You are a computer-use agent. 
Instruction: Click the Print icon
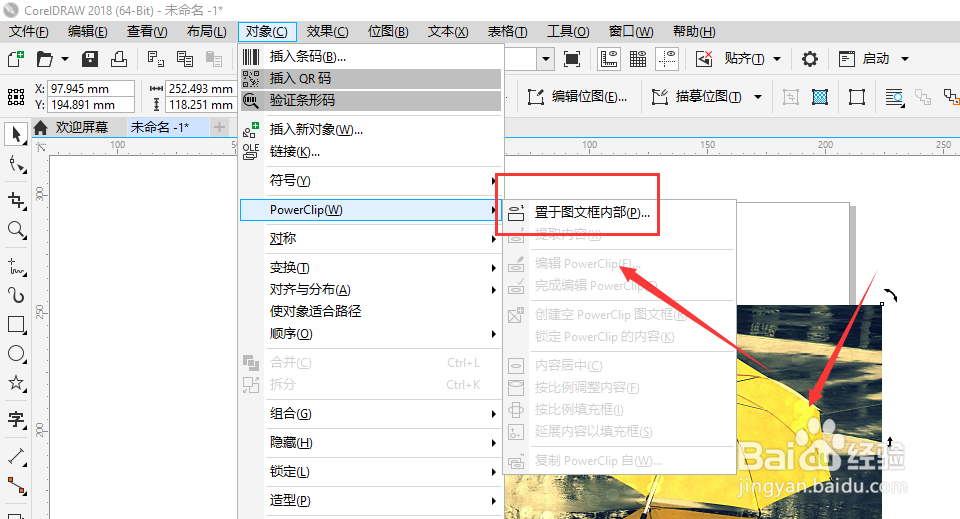(119, 59)
